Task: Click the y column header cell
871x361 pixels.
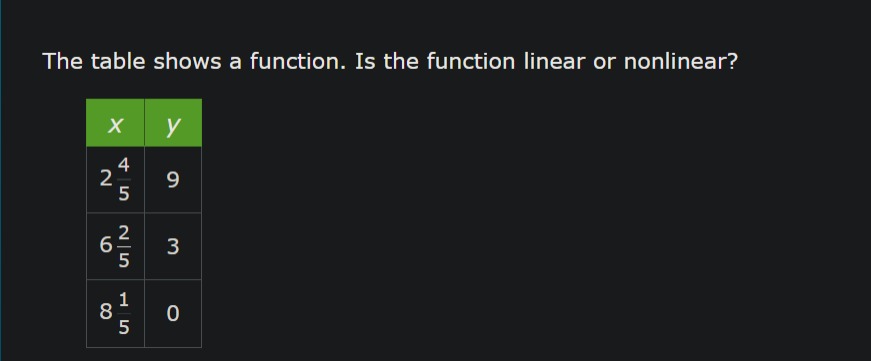Action: click(173, 123)
